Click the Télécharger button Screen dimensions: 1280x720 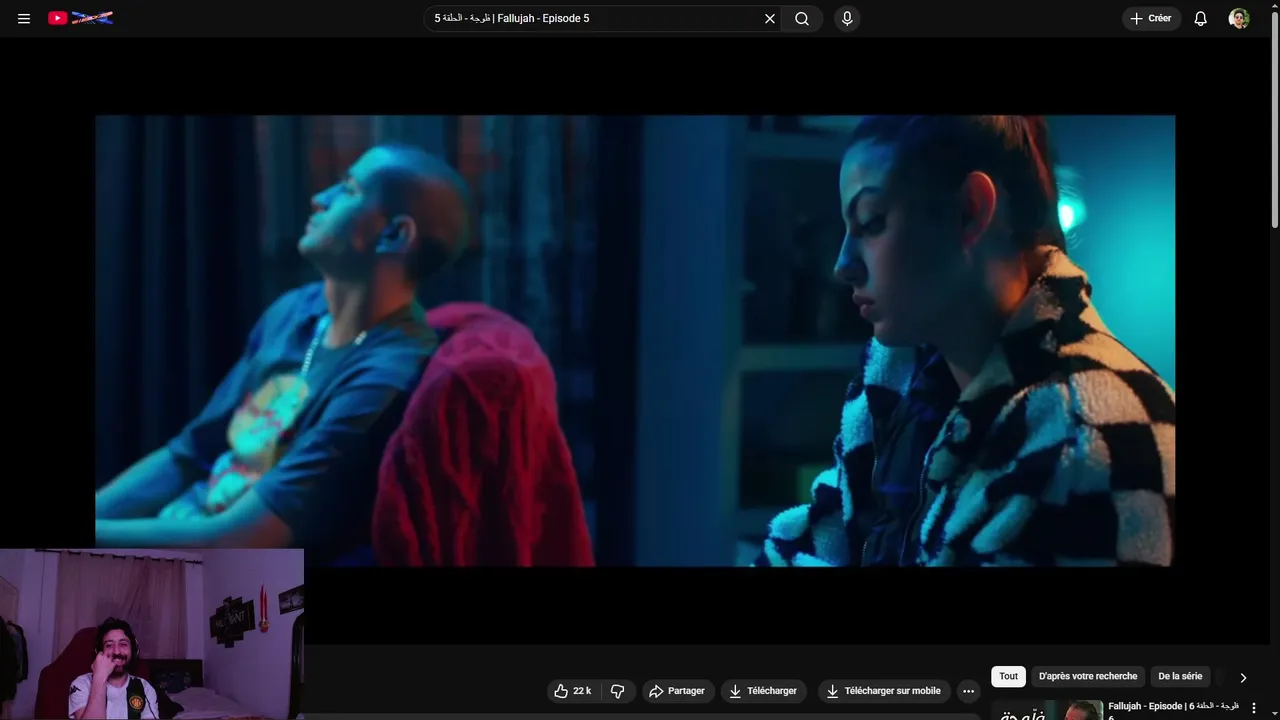click(763, 691)
